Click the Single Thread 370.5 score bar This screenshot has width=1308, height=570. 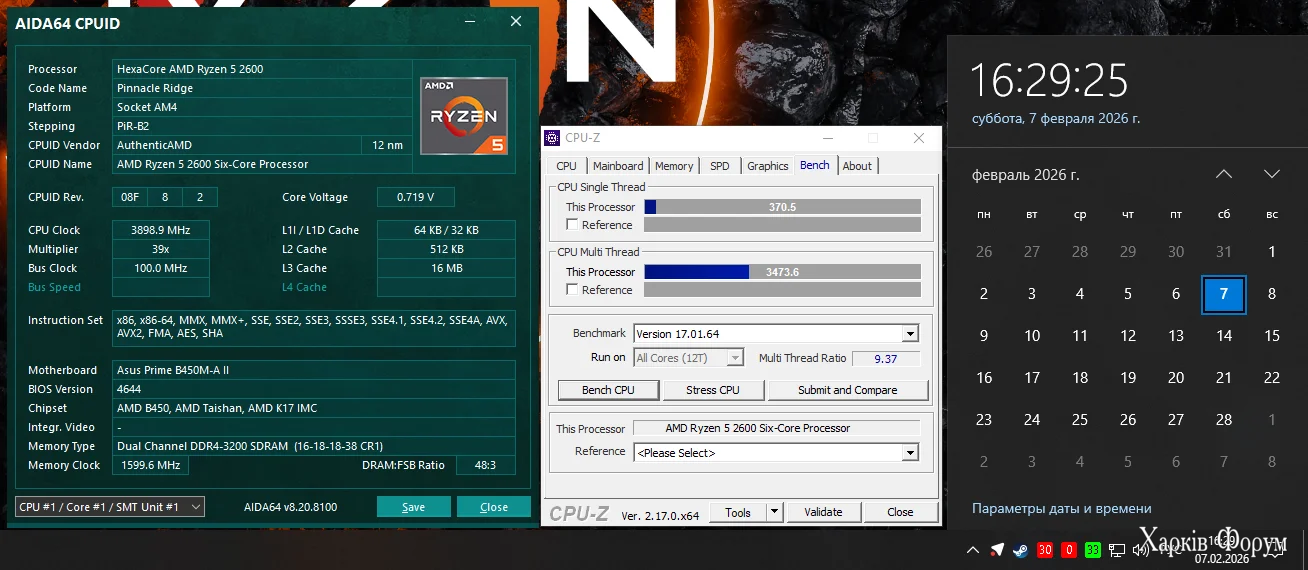(782, 207)
